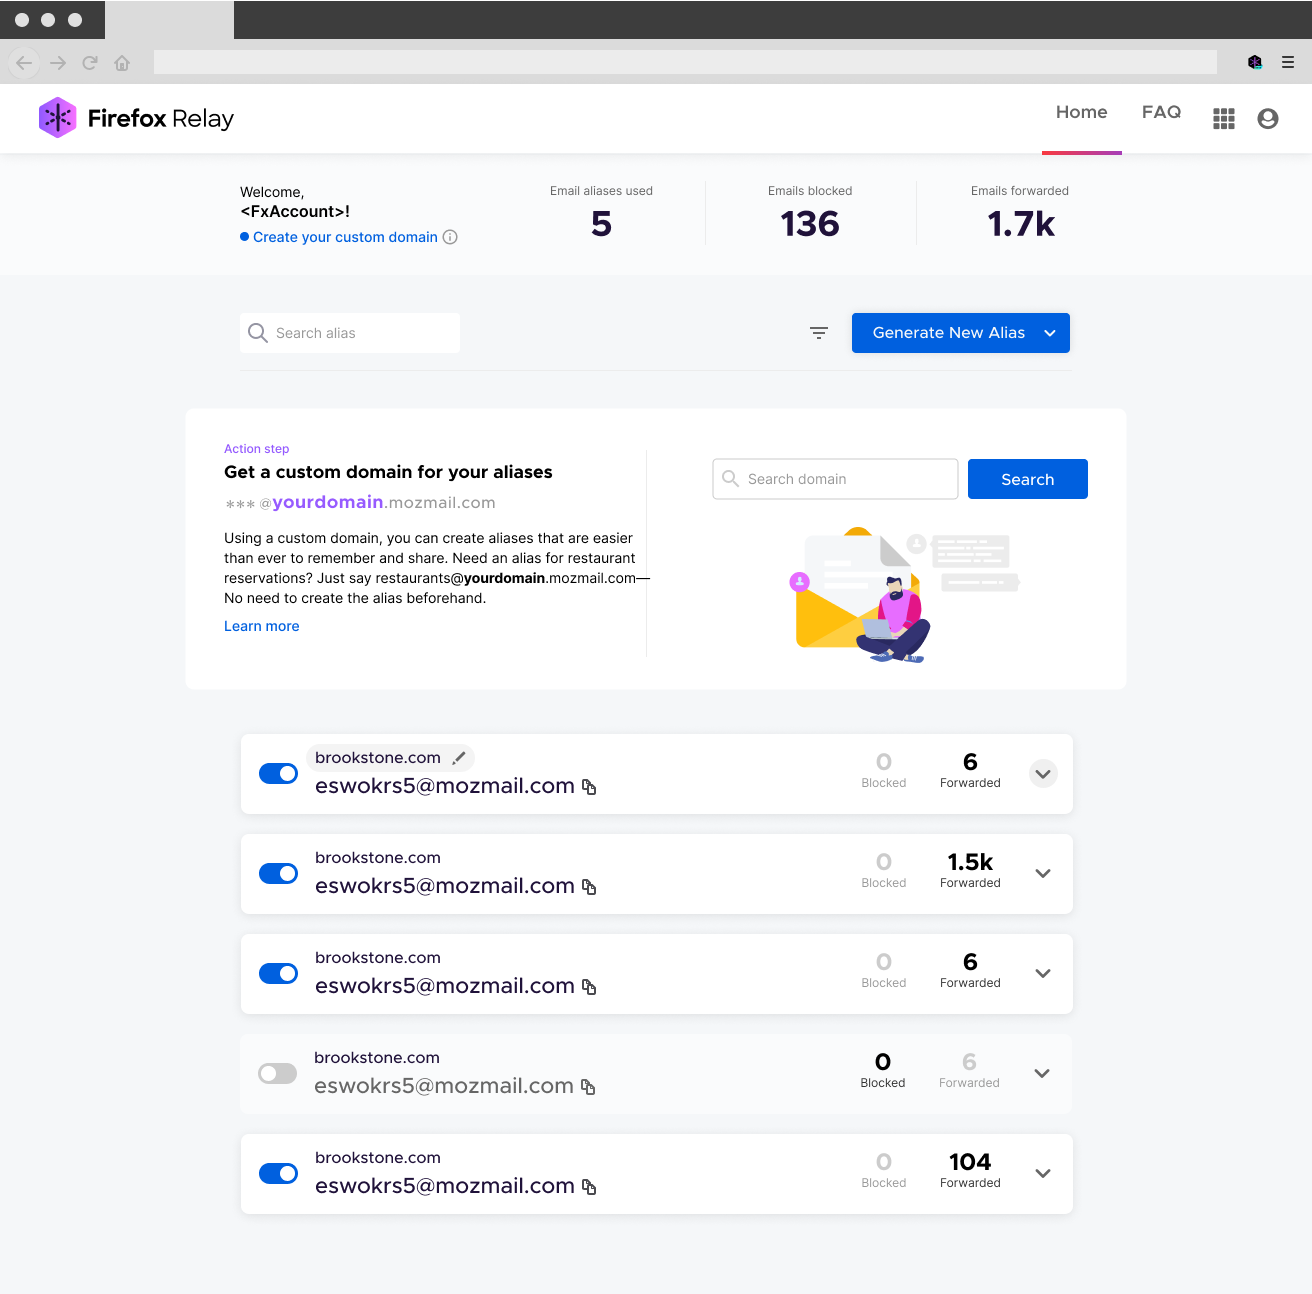
Task: Click the Create your custom domain link
Action: point(345,237)
